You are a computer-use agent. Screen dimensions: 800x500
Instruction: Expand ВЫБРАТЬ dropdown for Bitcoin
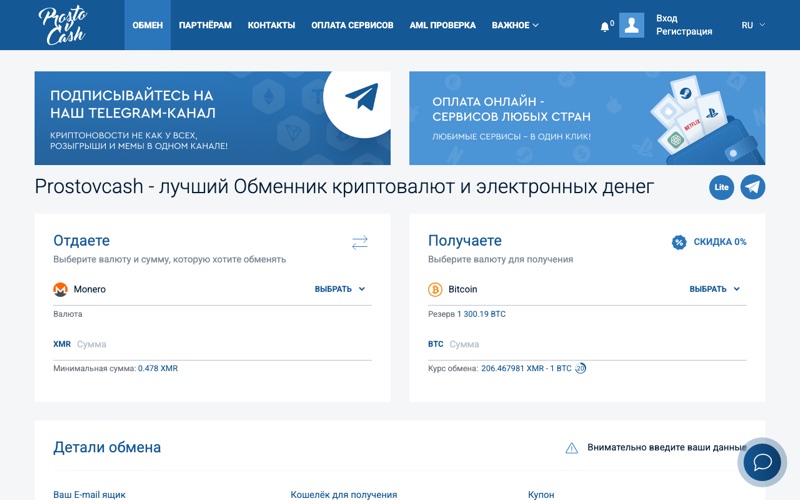(x=714, y=289)
